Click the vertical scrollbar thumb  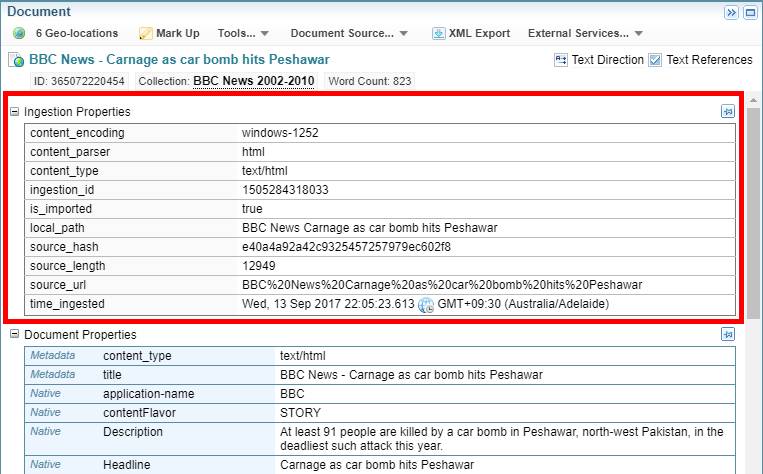click(753, 210)
